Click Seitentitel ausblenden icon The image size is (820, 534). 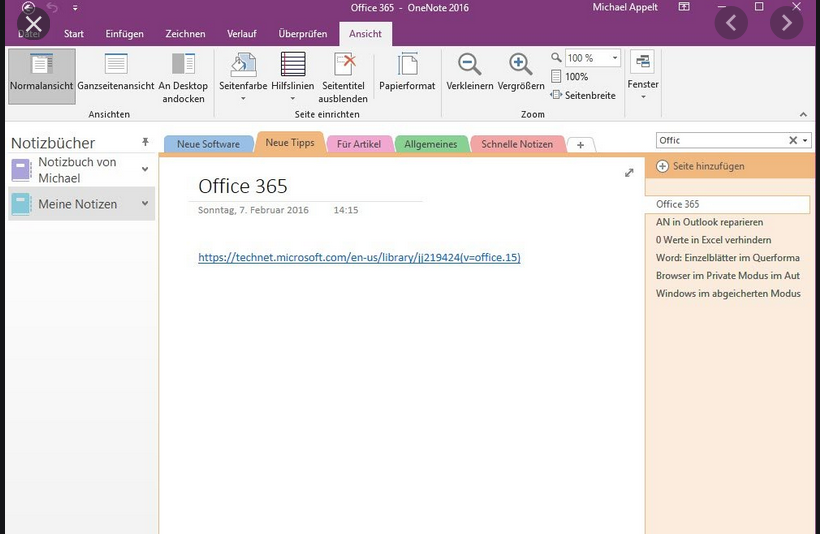(x=344, y=64)
